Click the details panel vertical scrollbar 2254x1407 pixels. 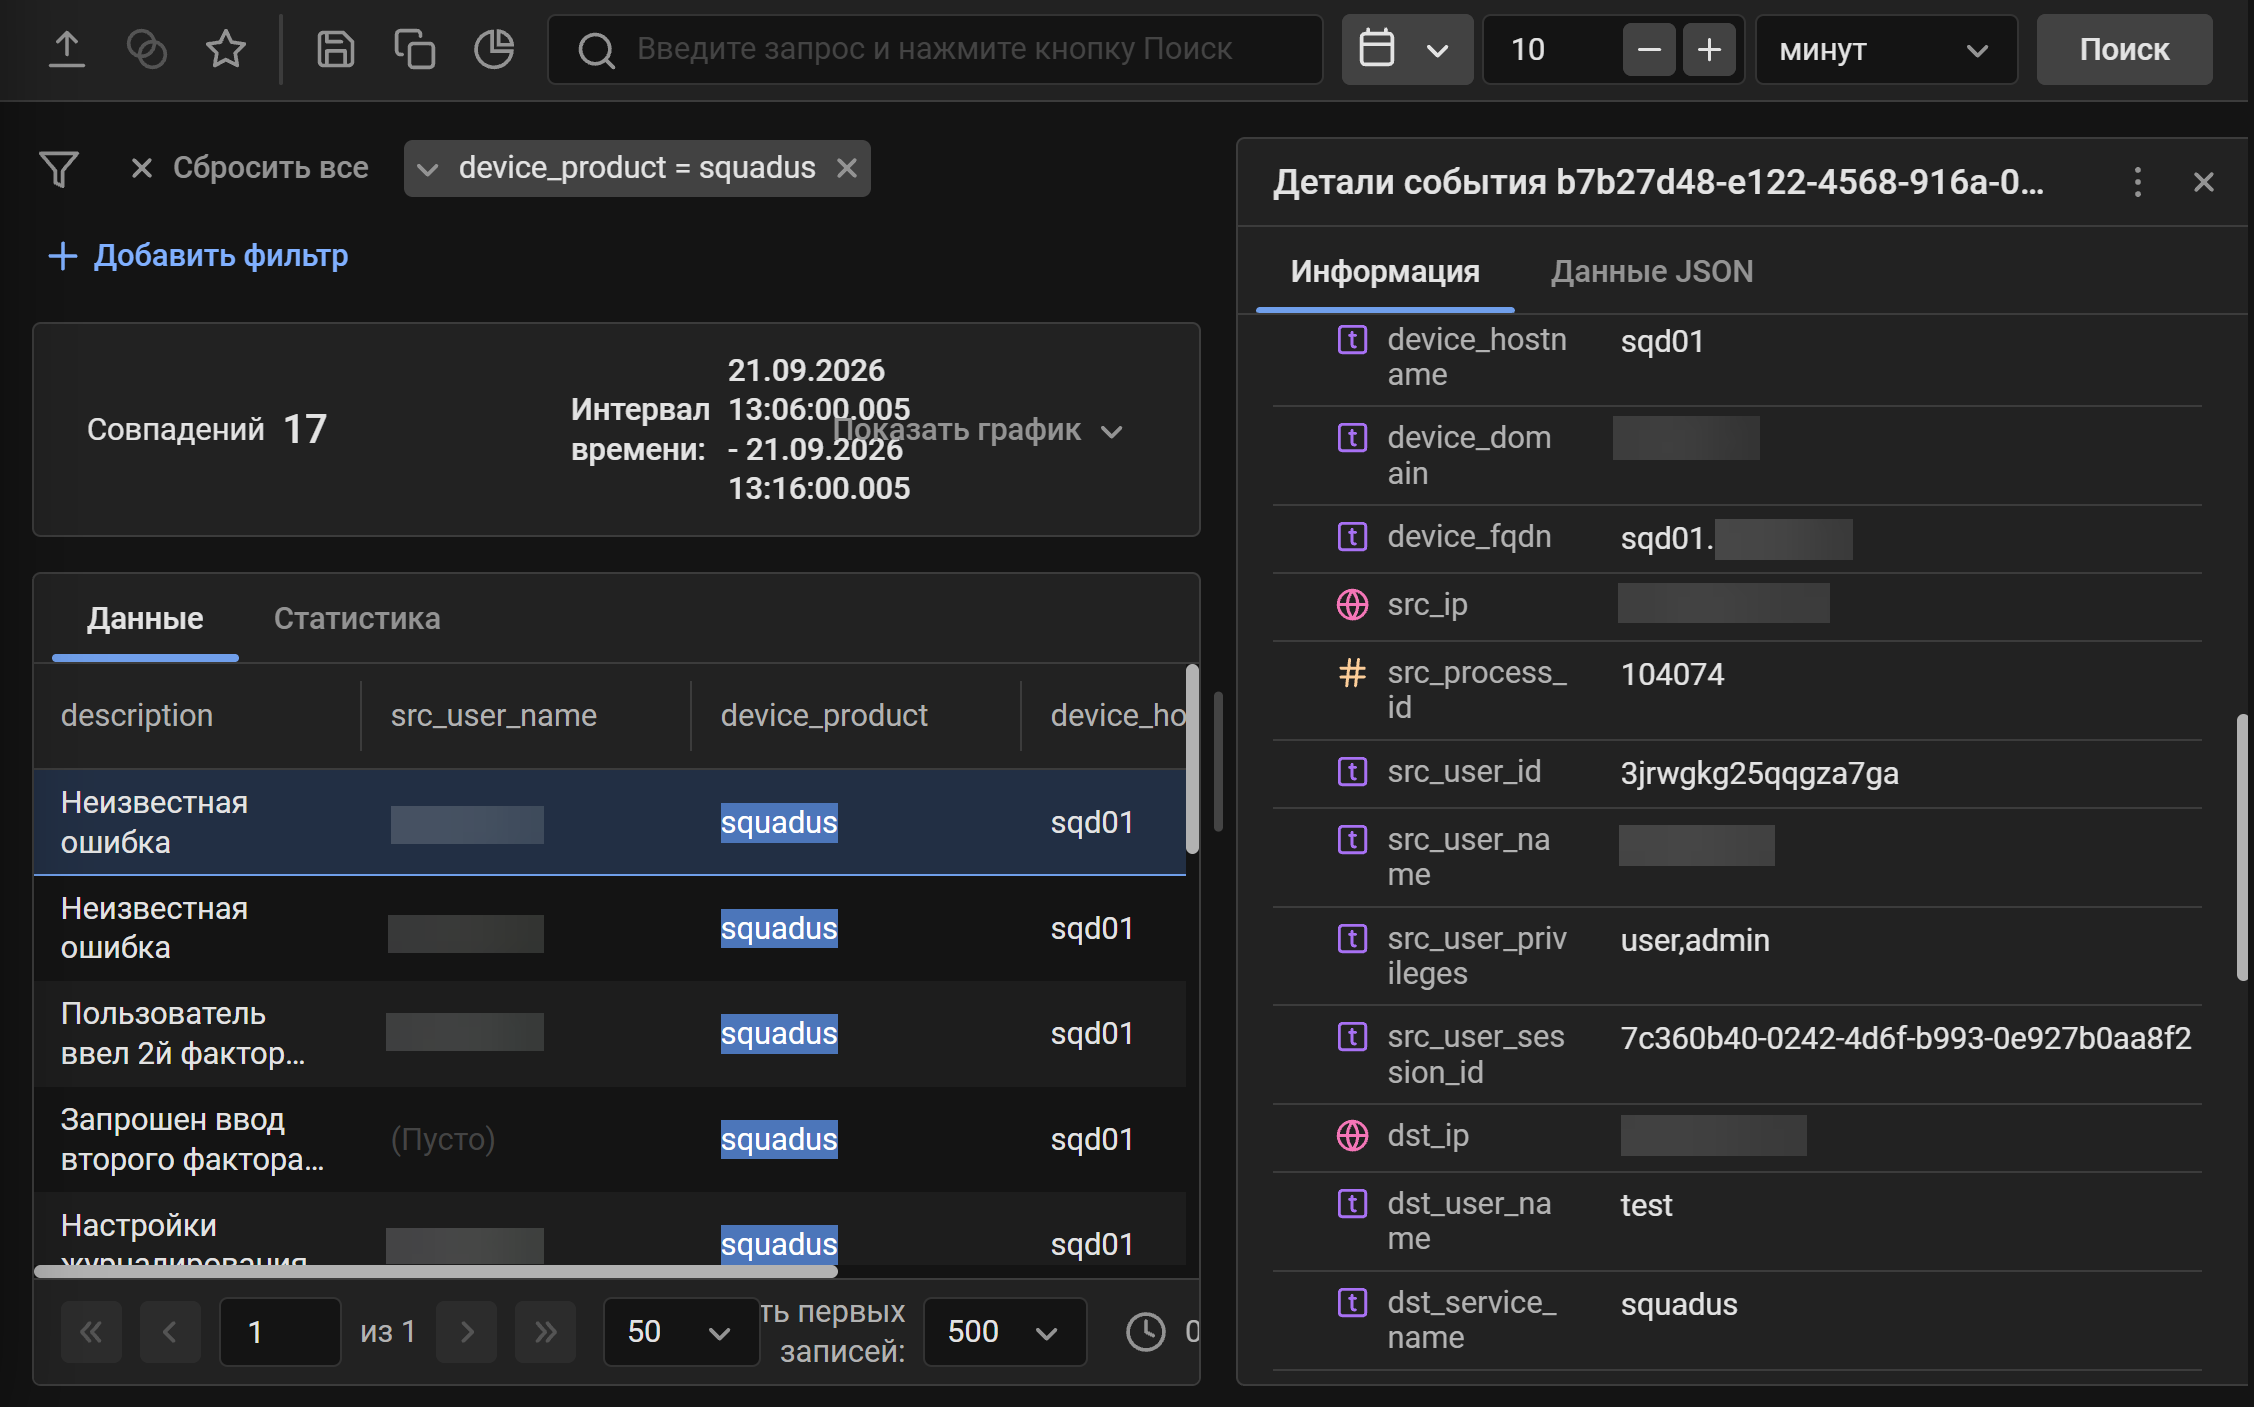2243,847
